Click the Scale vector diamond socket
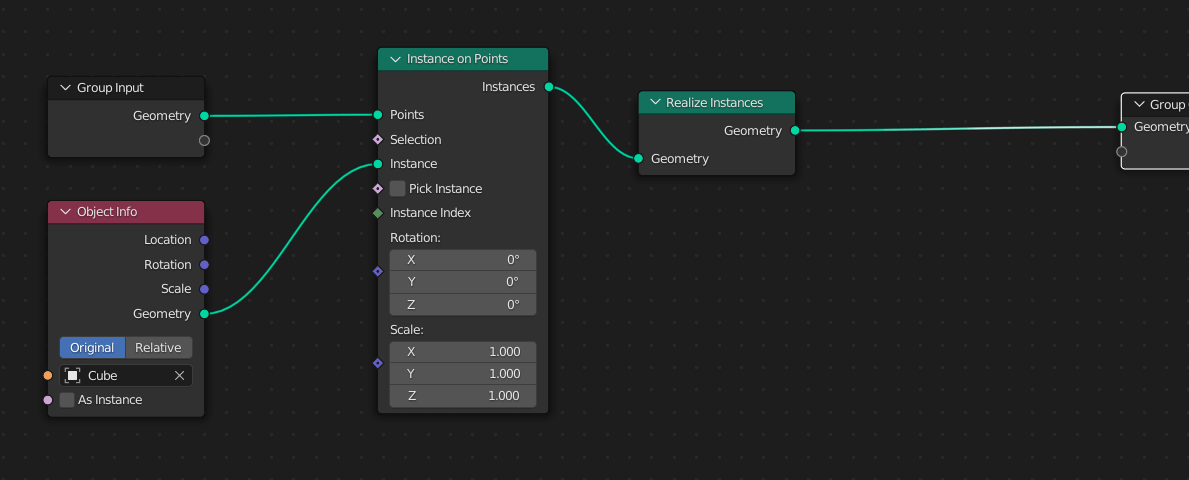The image size is (1189, 480). coord(378,363)
